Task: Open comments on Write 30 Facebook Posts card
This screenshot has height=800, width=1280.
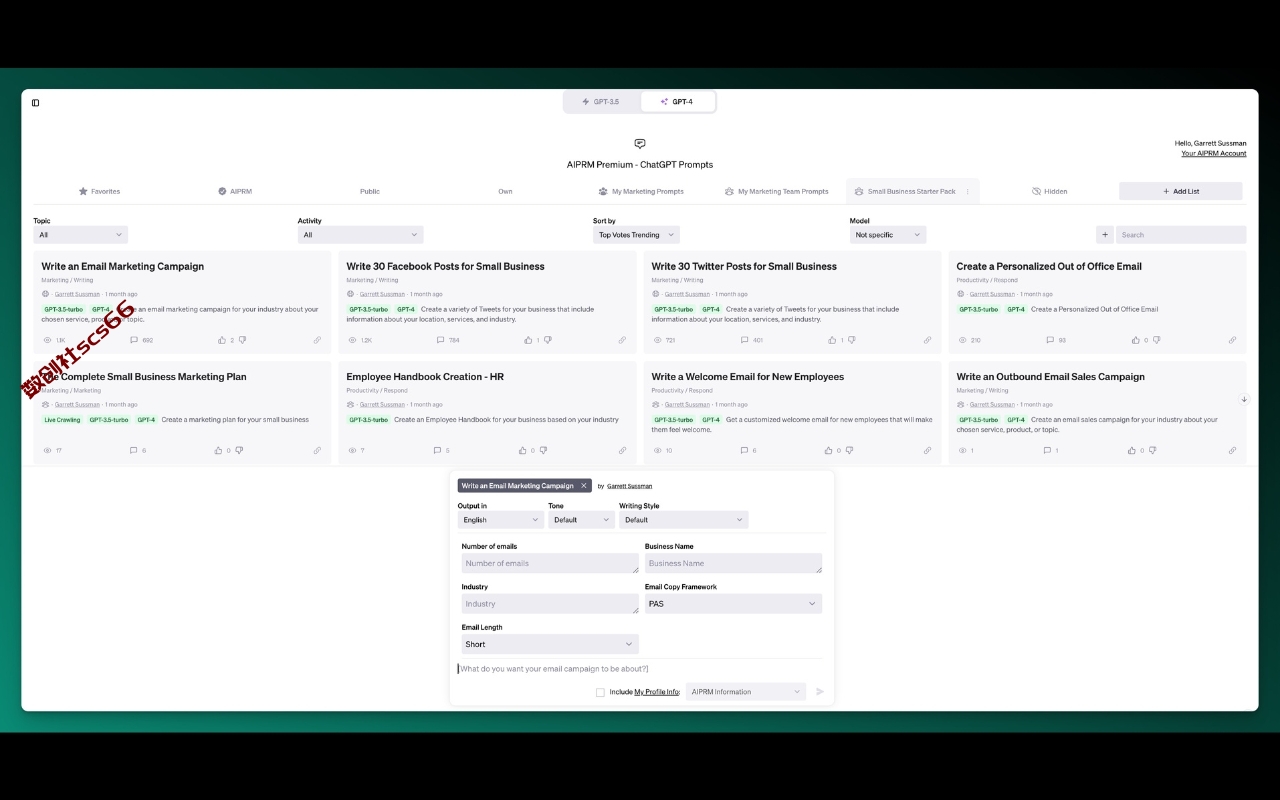Action: (440, 340)
